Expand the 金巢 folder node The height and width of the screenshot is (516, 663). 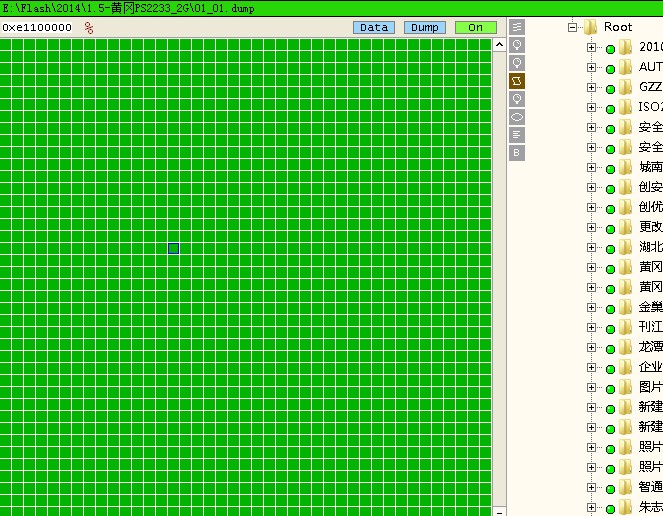[x=592, y=307]
